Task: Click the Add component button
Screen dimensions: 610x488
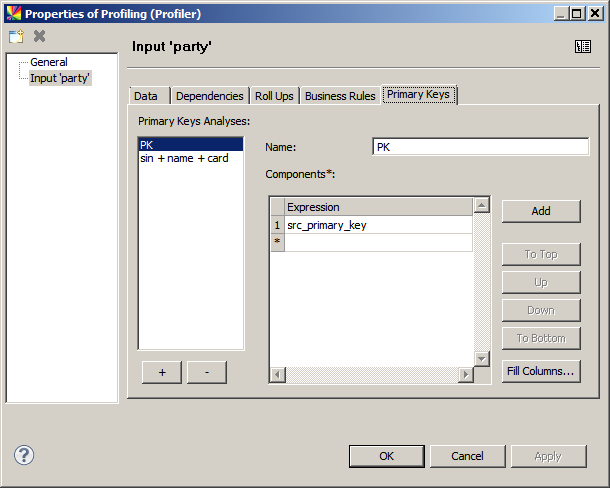Action: (x=540, y=211)
